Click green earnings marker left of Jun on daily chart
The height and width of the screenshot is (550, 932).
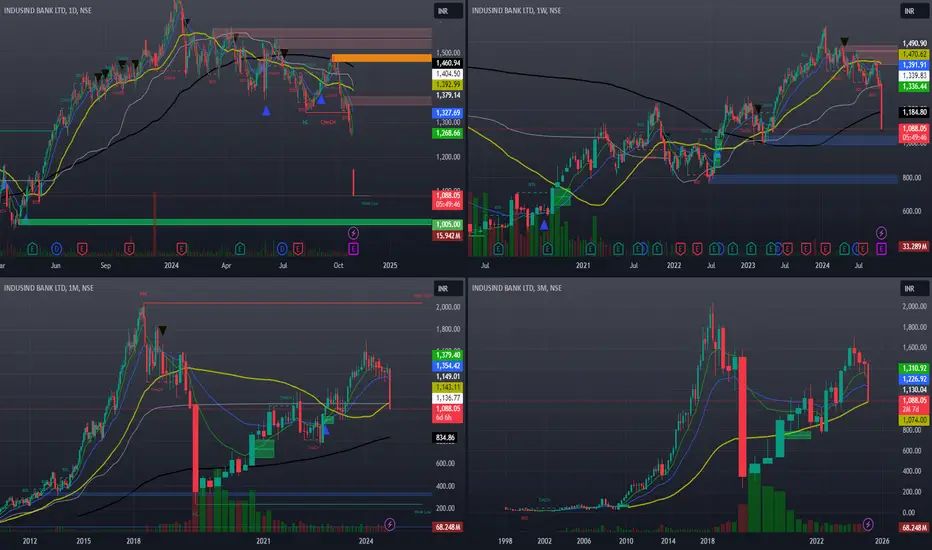point(33,249)
